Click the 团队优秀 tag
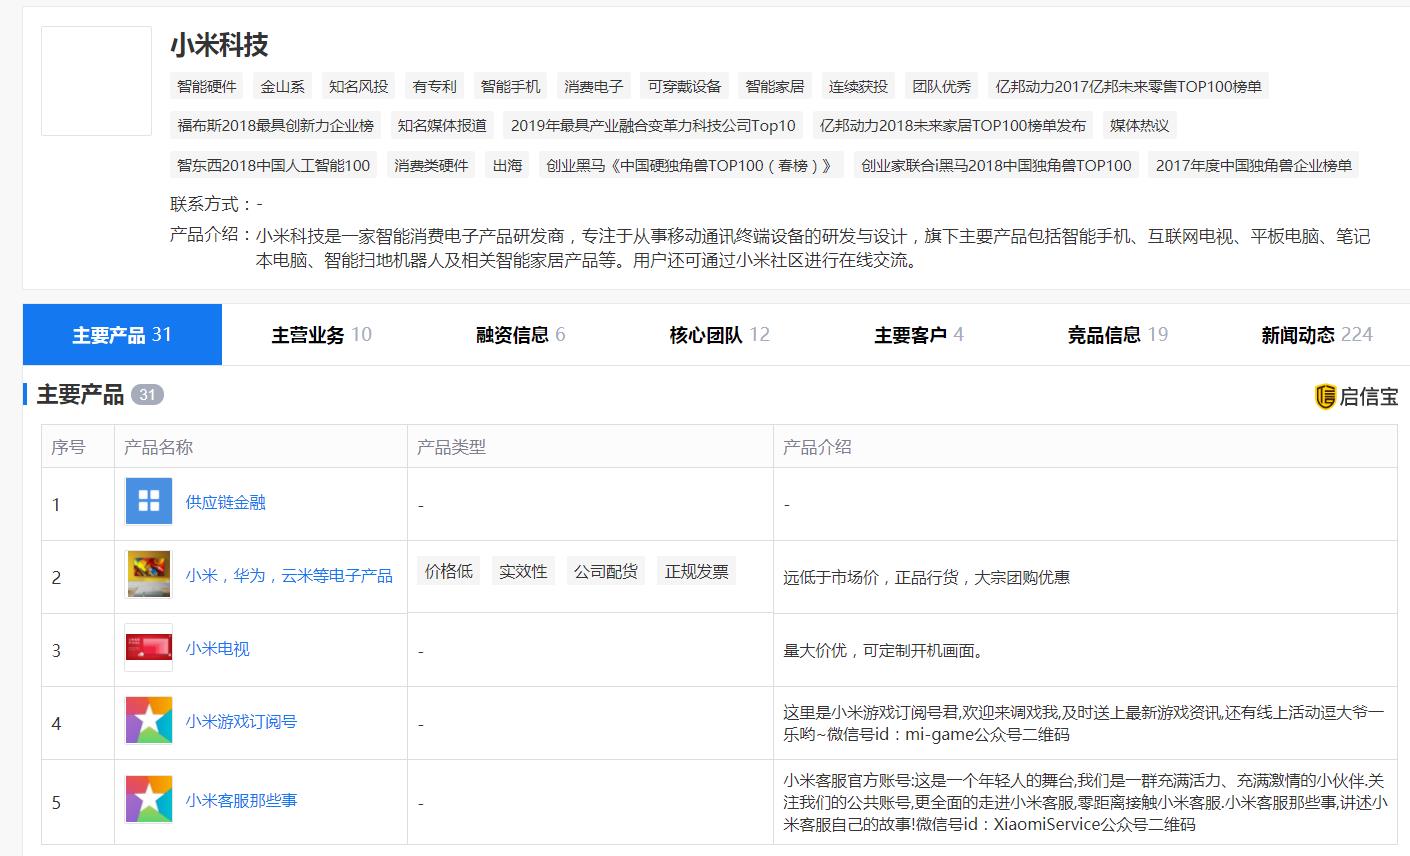 coord(942,86)
